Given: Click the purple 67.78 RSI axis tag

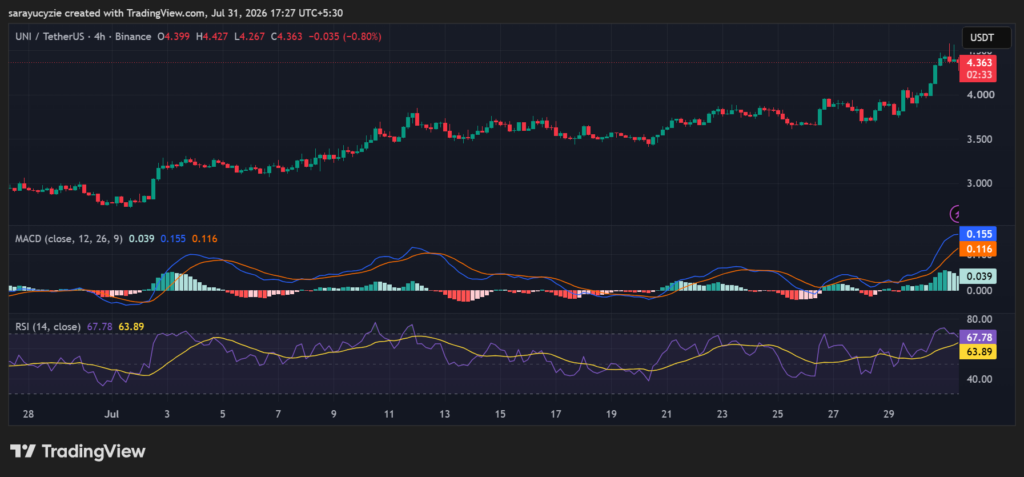Looking at the screenshot, I should click(978, 337).
